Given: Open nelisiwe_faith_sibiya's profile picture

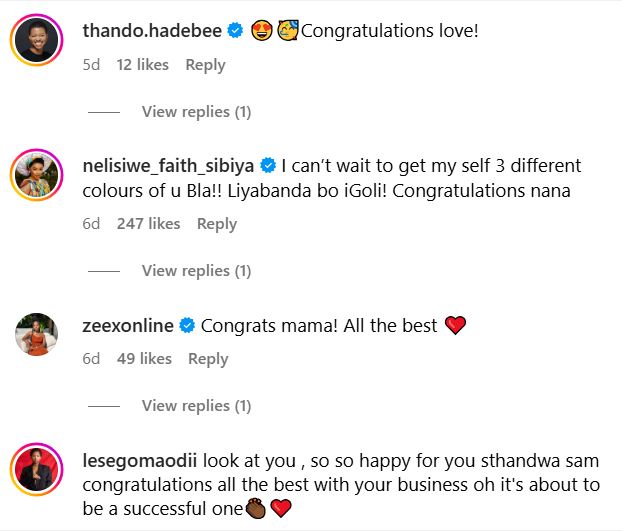Looking at the screenshot, I should tap(34, 177).
